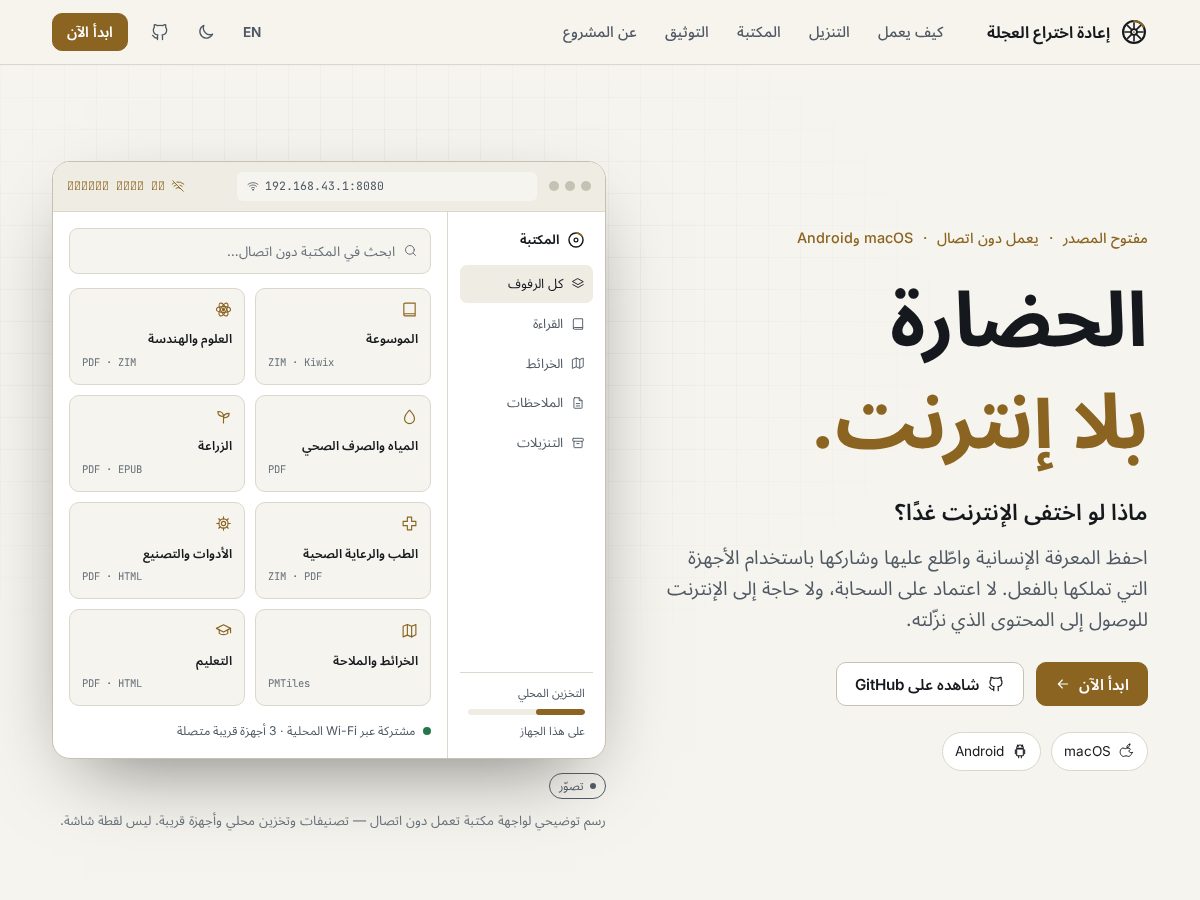Go to the 'التنزيل' nav link
The image size is (1200, 900).
point(829,32)
